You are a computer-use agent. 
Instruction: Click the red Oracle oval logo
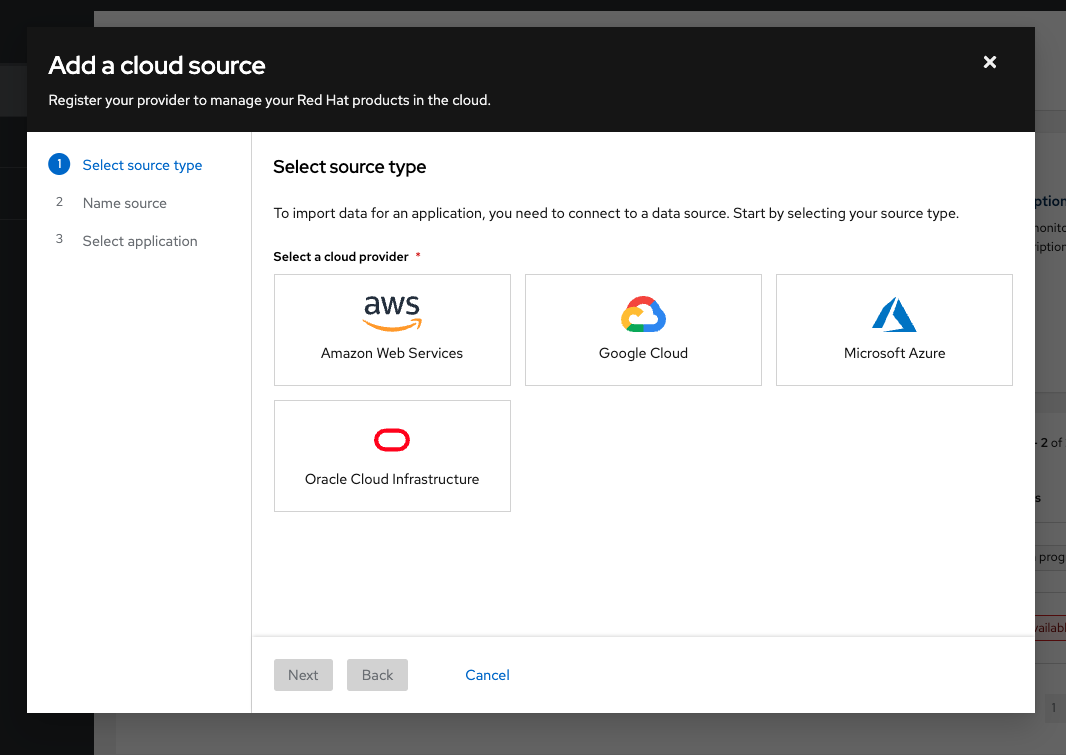tap(392, 440)
